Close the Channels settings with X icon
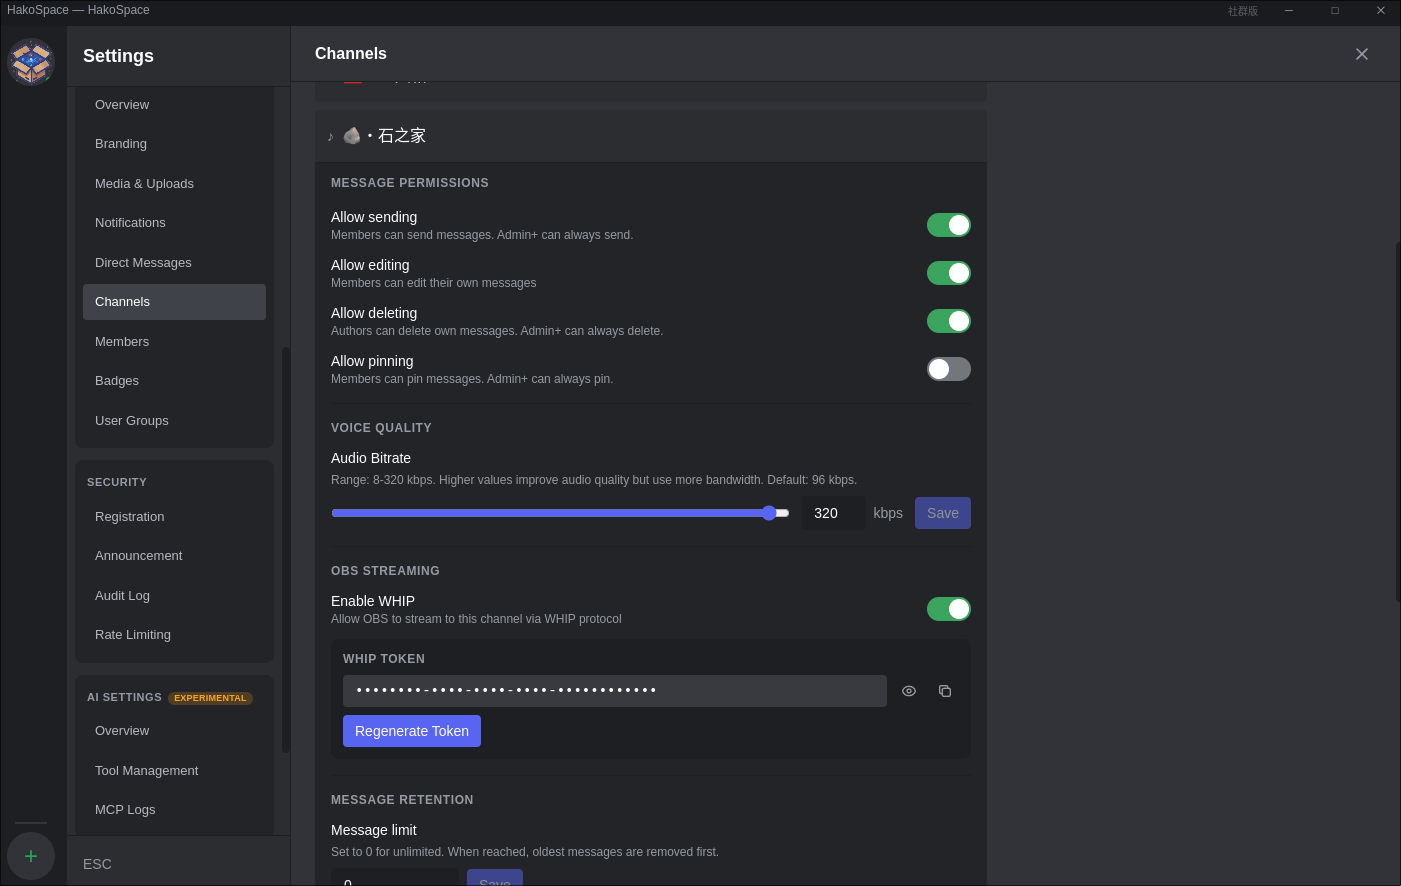The width and height of the screenshot is (1401, 886). [x=1362, y=54]
